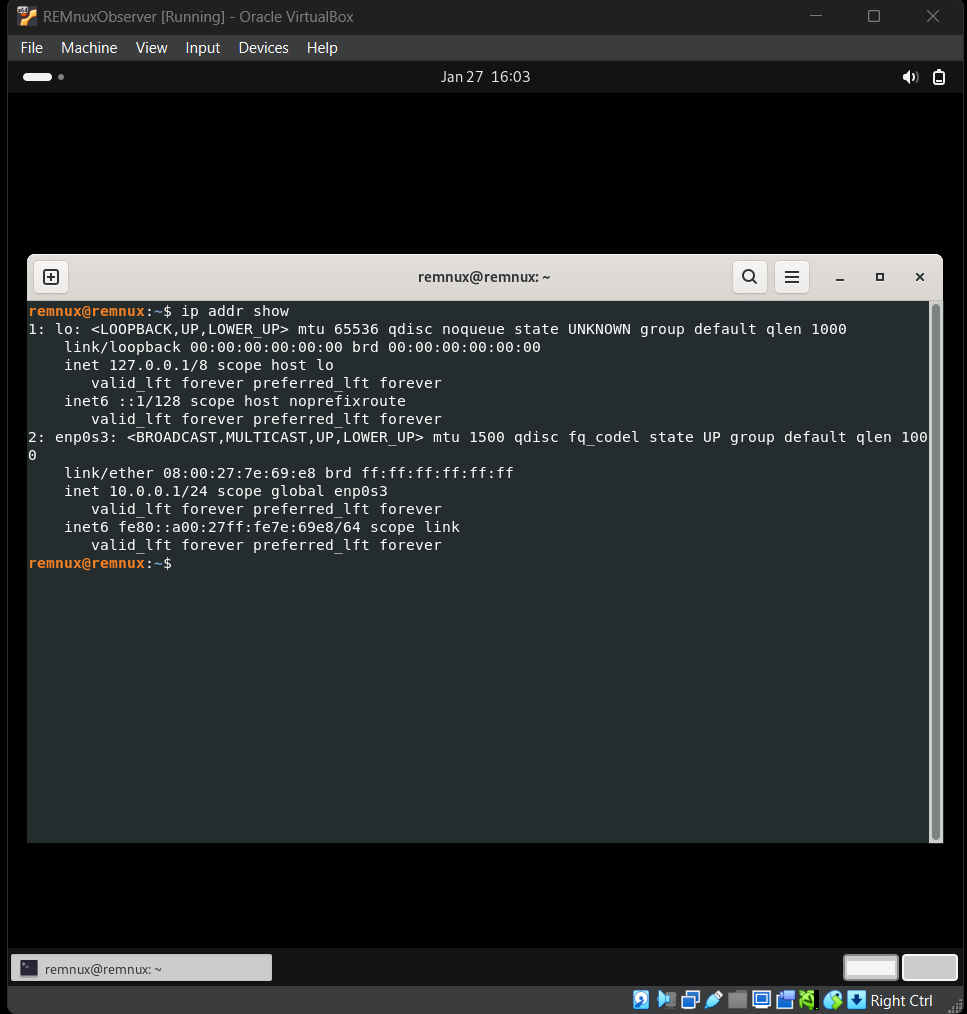Open the Devices menu

coord(263,47)
